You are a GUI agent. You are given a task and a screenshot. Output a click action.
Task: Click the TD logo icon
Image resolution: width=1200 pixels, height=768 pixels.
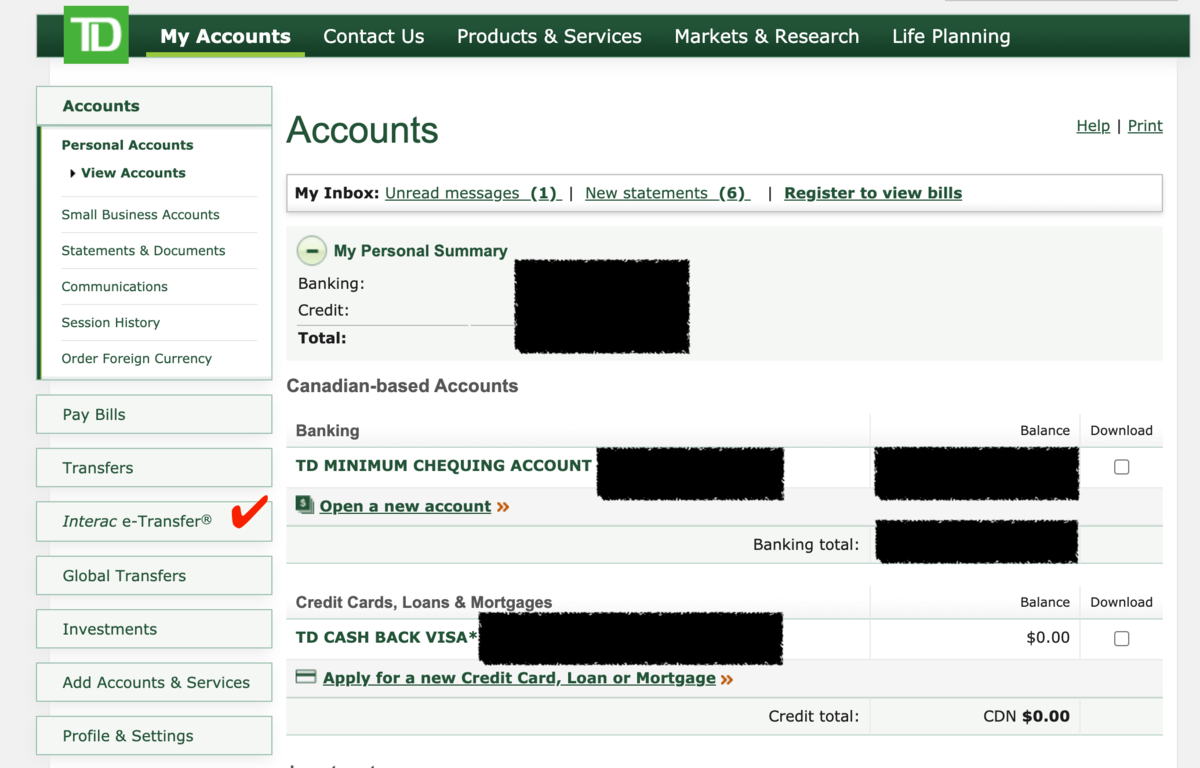tap(97, 35)
